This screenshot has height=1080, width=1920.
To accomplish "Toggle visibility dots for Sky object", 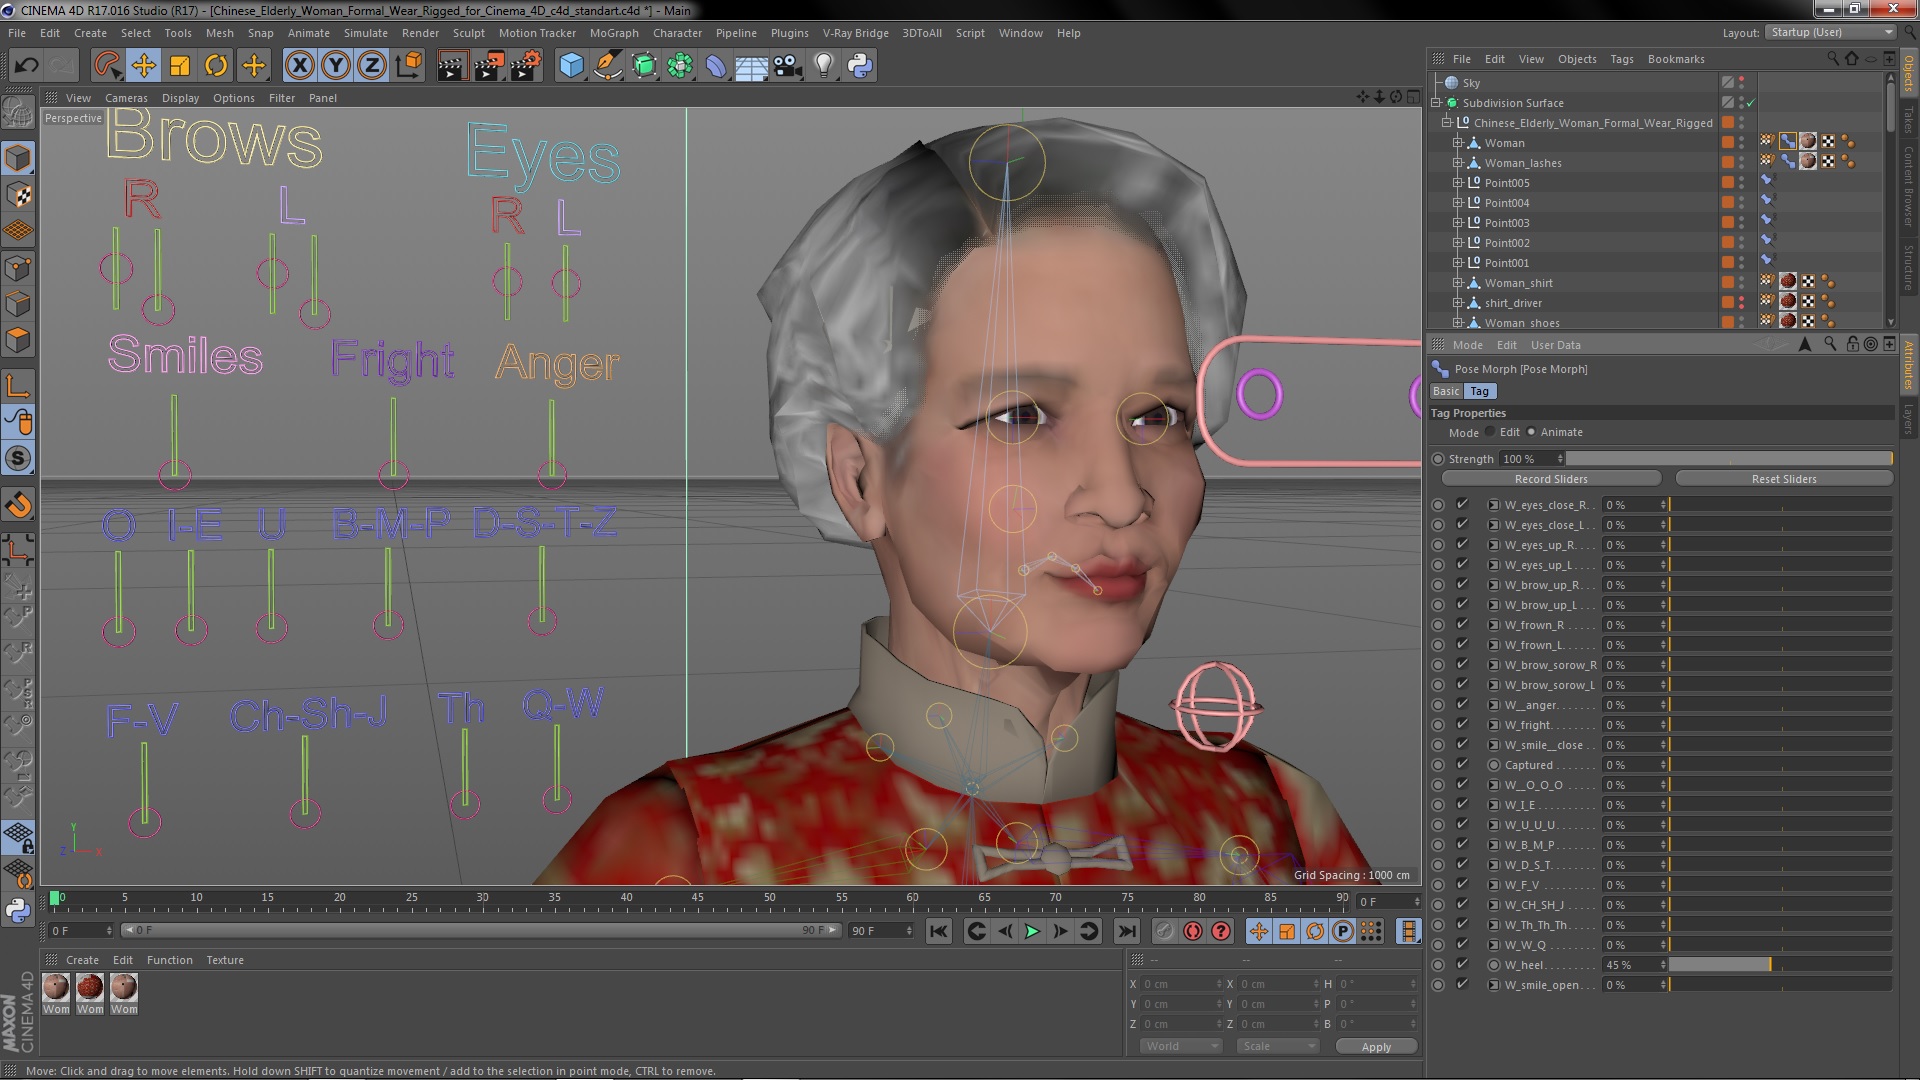I will coord(1741,82).
